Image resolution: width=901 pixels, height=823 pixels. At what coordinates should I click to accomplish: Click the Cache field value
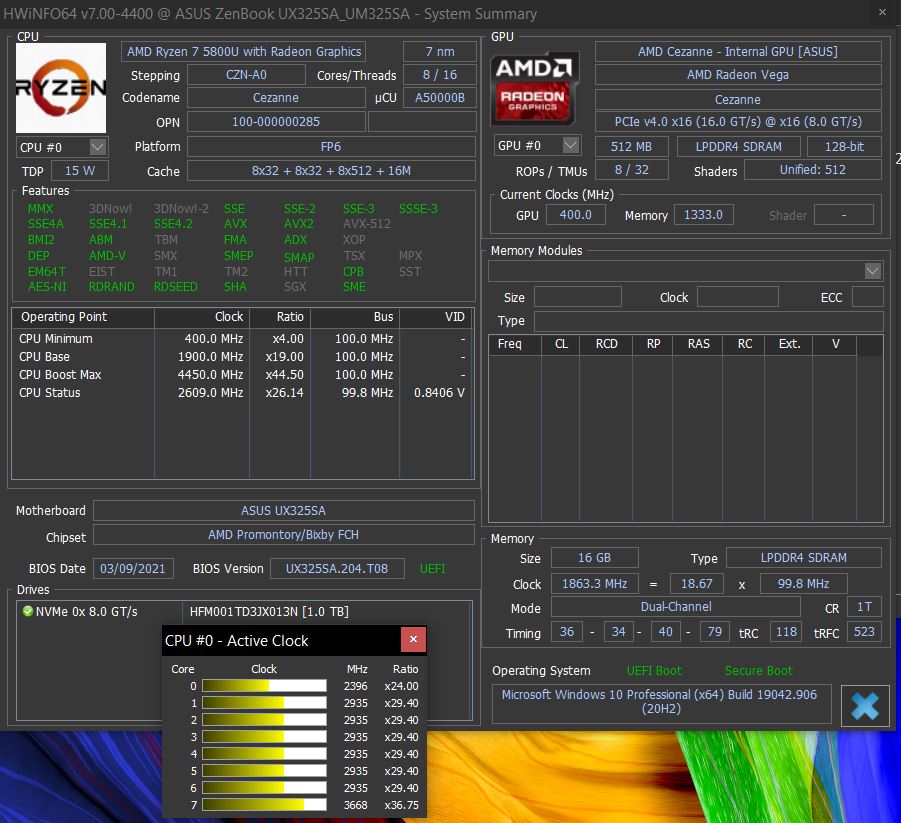(x=331, y=171)
